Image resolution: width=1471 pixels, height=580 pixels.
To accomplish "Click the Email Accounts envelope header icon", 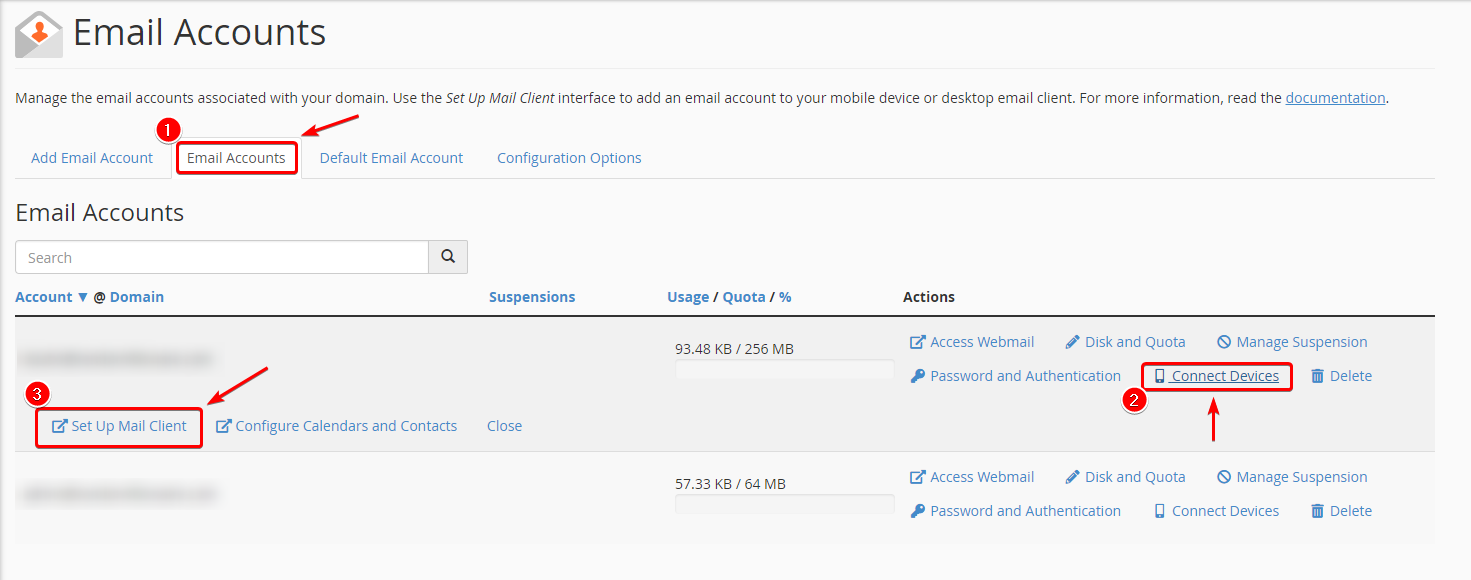I will [36, 33].
